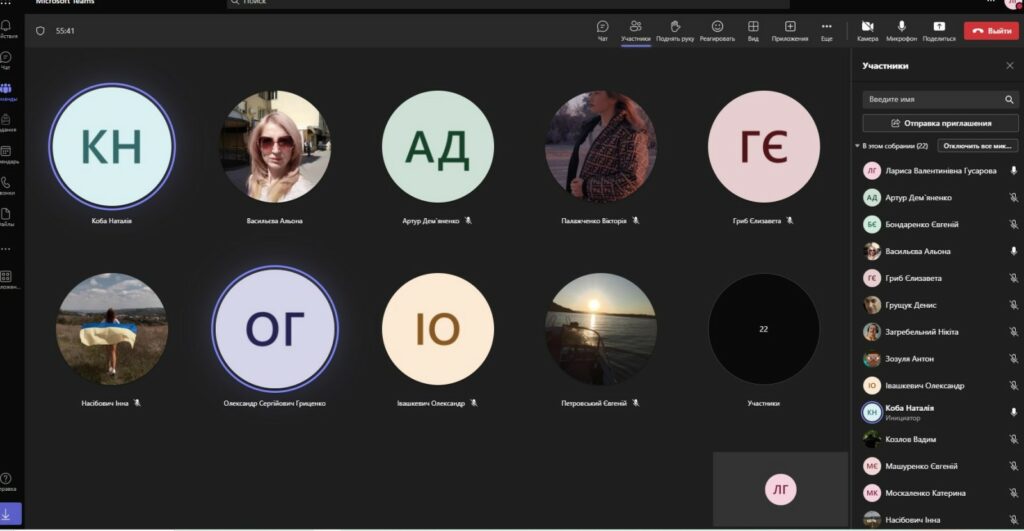Image resolution: width=1024 pixels, height=531 pixels.
Task: Click the shield icon next to timer
Action: pyautogui.click(x=40, y=31)
